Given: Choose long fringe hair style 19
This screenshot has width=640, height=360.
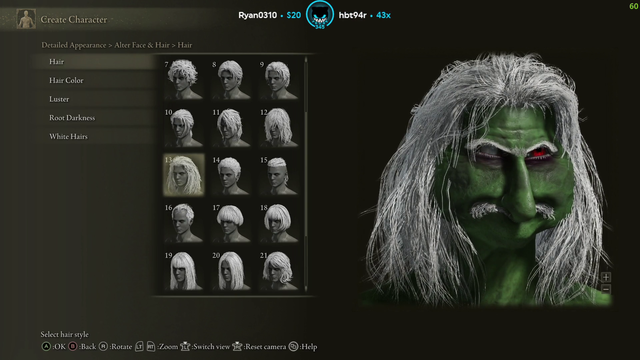Looking at the screenshot, I should (183, 271).
